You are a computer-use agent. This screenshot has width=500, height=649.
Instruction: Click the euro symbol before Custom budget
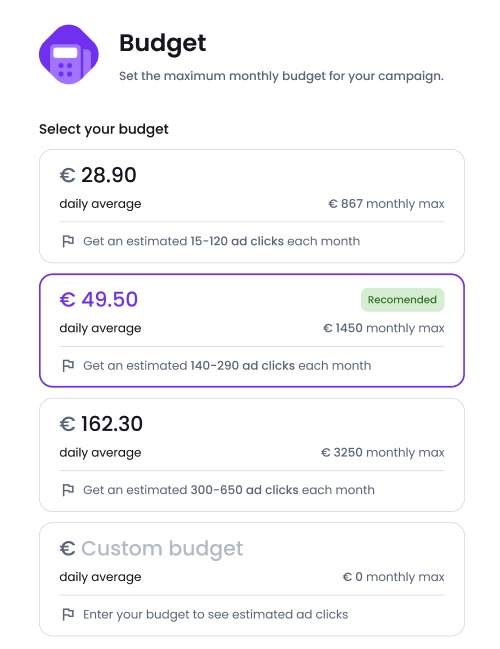(67, 548)
